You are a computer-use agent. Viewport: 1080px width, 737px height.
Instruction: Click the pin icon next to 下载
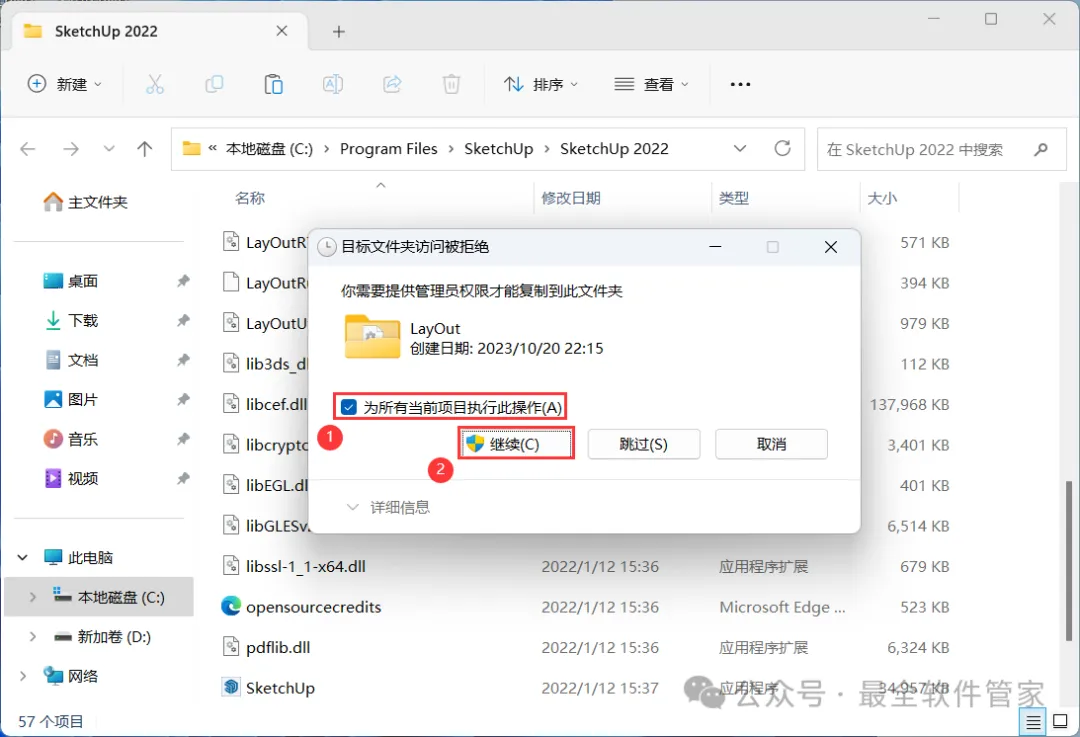coord(183,320)
